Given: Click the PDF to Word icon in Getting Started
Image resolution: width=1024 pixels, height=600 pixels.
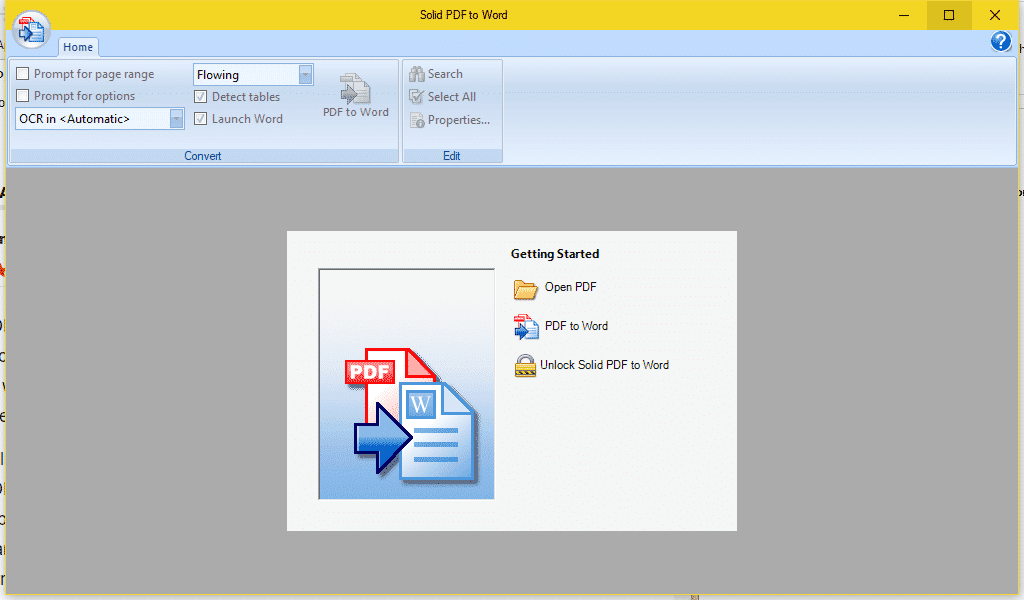Looking at the screenshot, I should (x=526, y=327).
